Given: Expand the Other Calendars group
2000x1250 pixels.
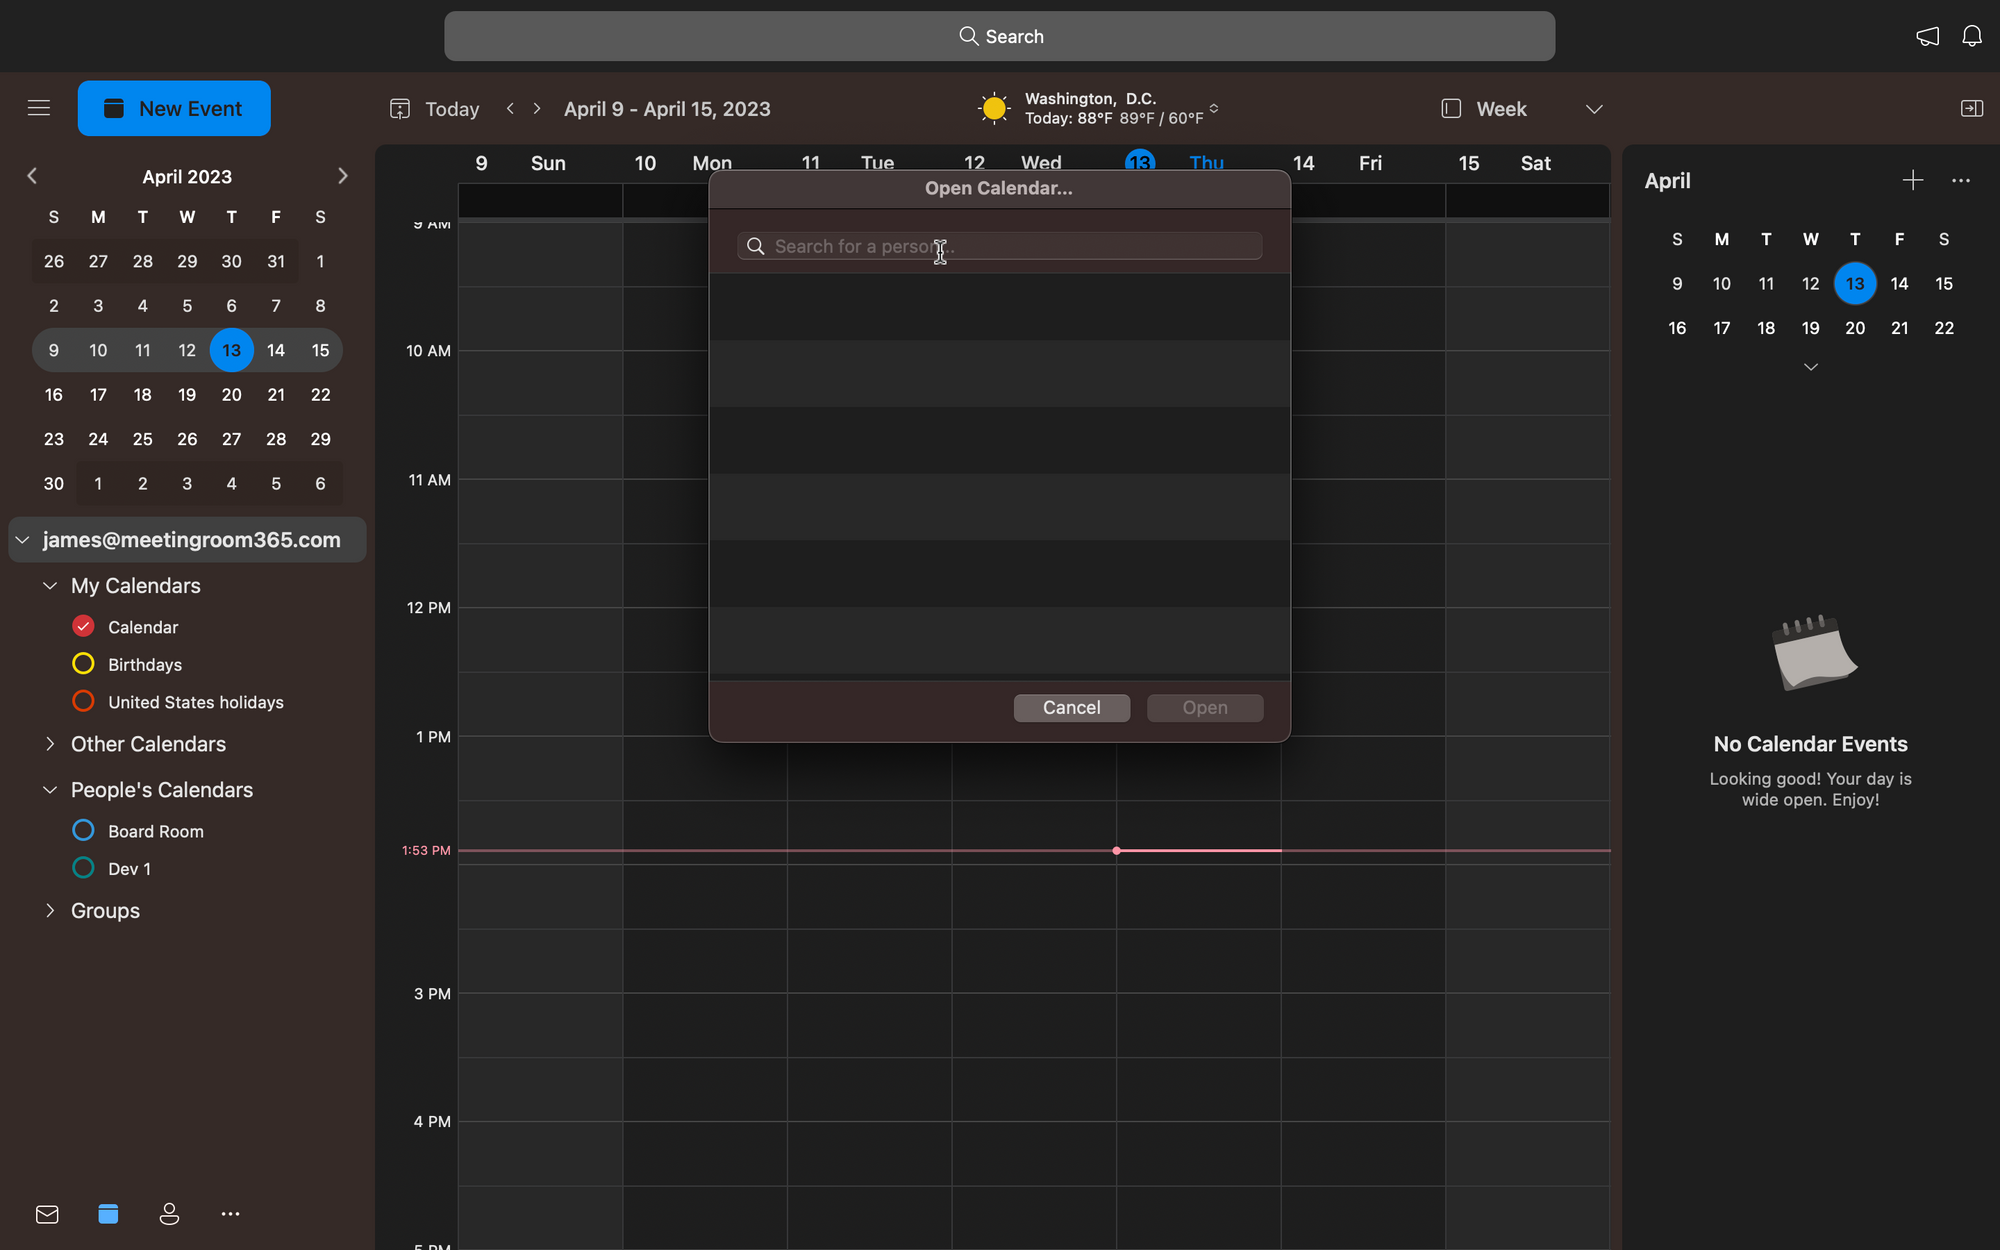Looking at the screenshot, I should (x=49, y=743).
